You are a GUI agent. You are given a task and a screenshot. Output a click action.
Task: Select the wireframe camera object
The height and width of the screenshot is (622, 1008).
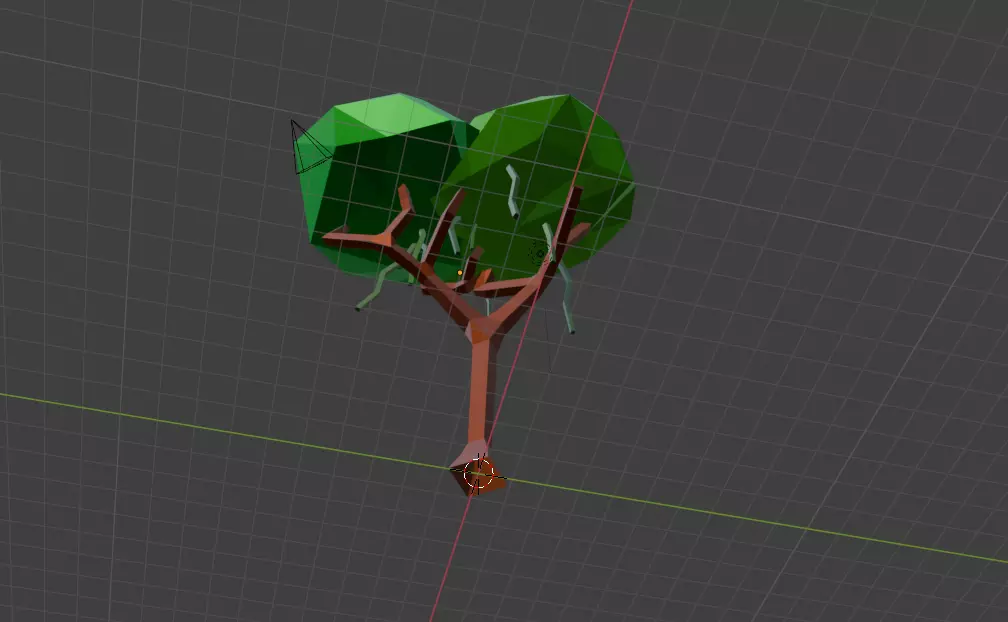pyautogui.click(x=310, y=147)
